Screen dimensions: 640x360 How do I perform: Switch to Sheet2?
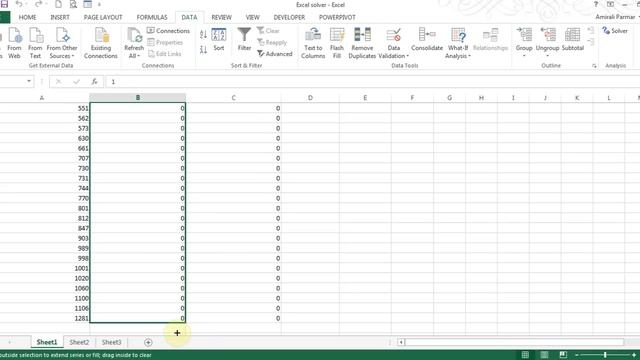coord(79,342)
